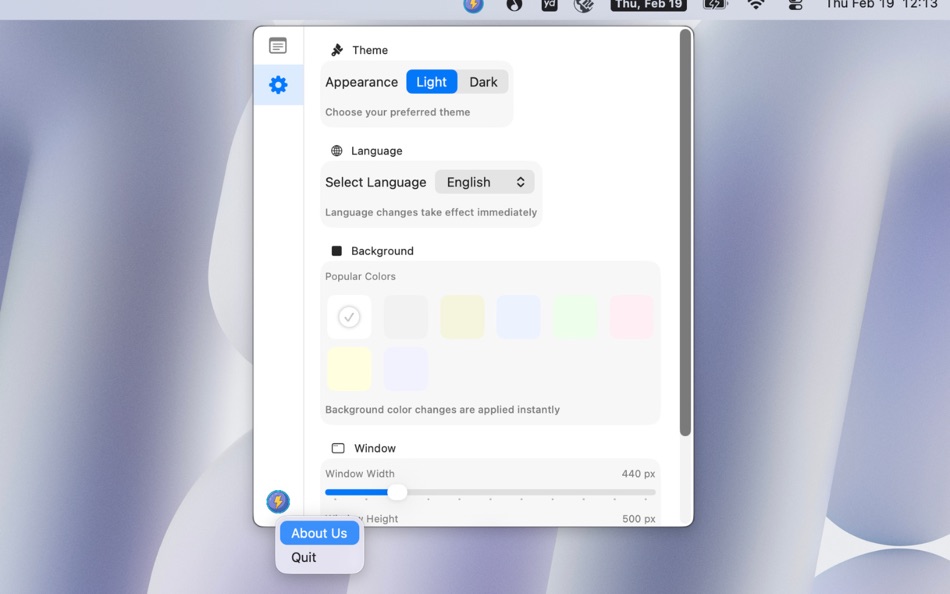Click the paintbrush icon next to Theme
This screenshot has width=950, height=594.
point(337,49)
